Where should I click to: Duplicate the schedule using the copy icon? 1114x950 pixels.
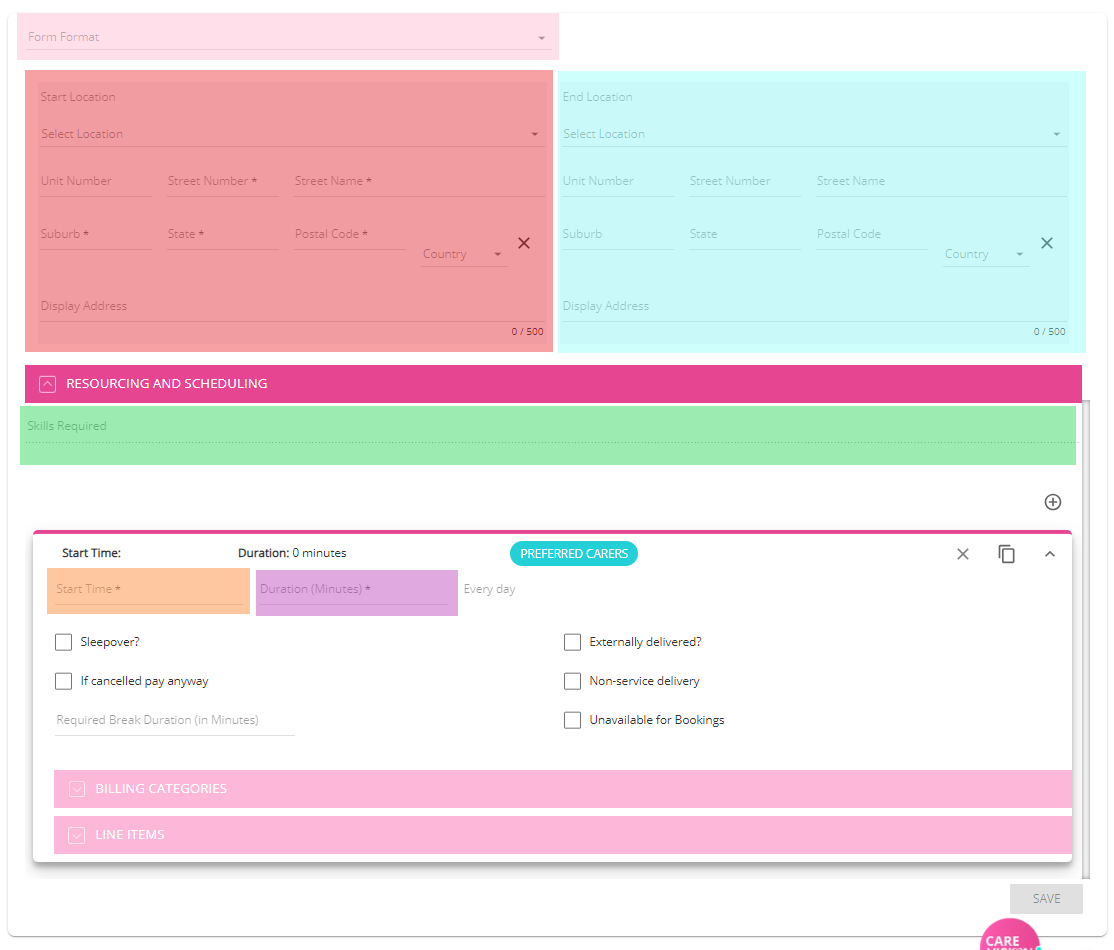click(x=1007, y=554)
